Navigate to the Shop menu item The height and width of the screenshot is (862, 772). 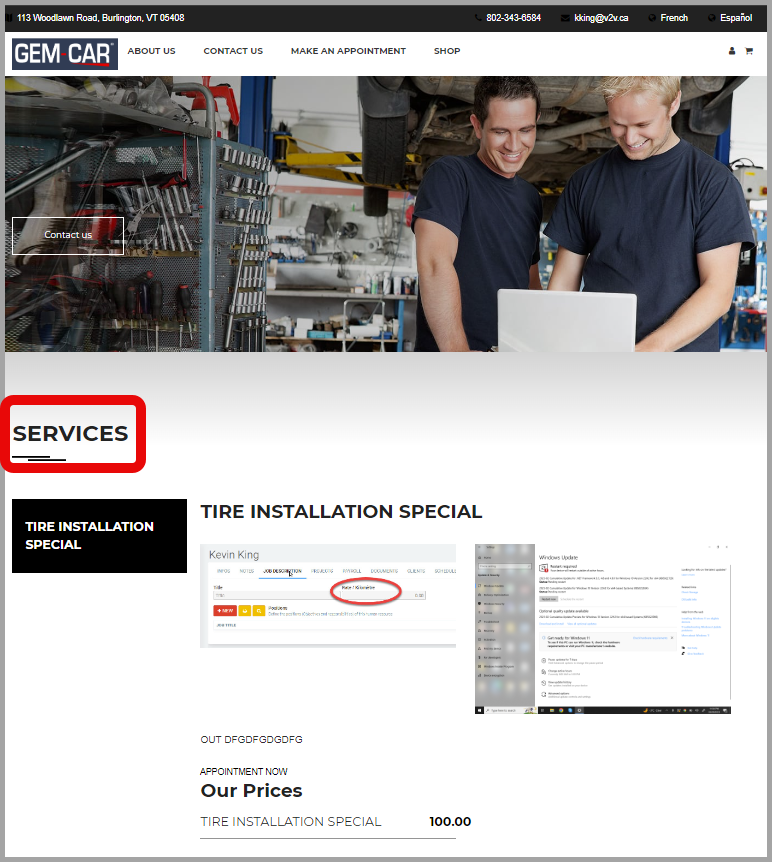click(x=447, y=51)
